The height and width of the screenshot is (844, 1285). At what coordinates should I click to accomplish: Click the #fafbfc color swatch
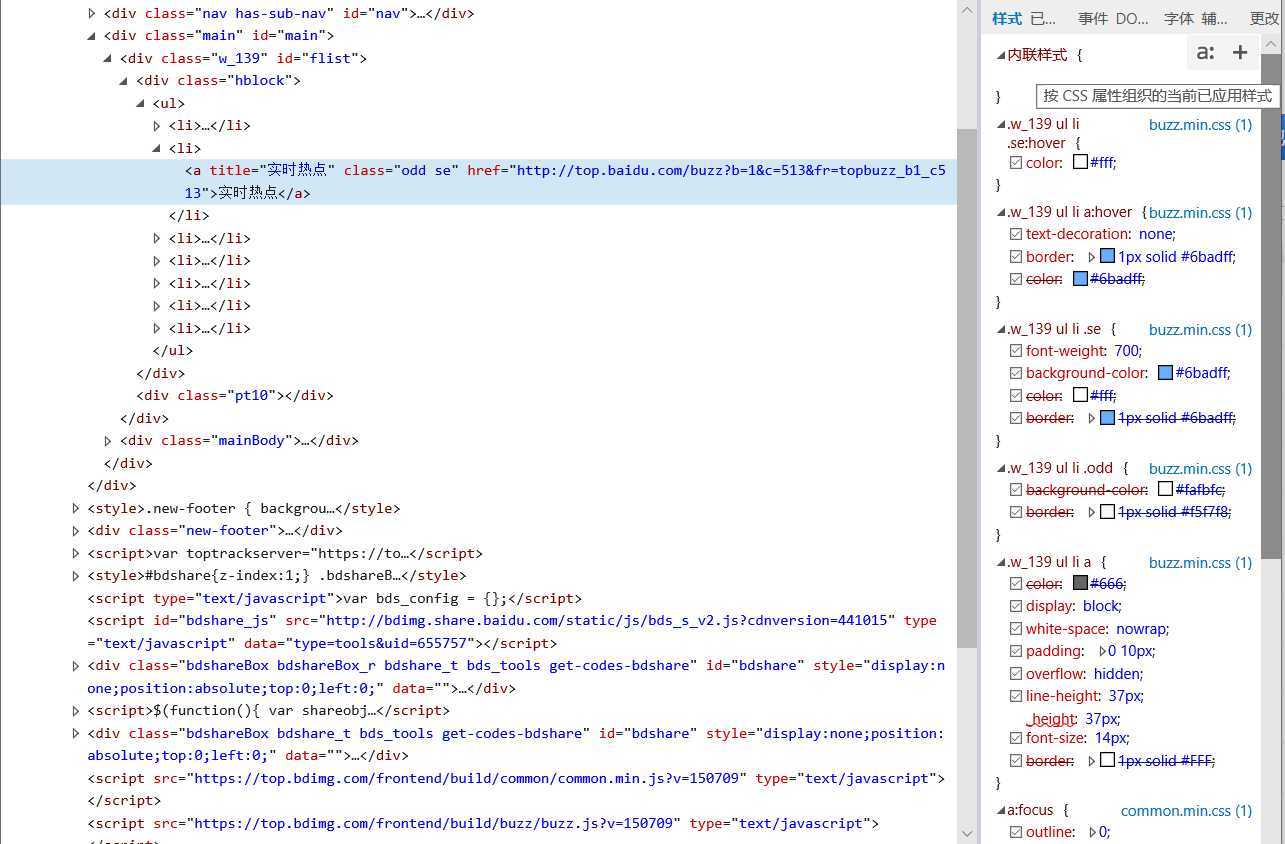[x=1165, y=490]
